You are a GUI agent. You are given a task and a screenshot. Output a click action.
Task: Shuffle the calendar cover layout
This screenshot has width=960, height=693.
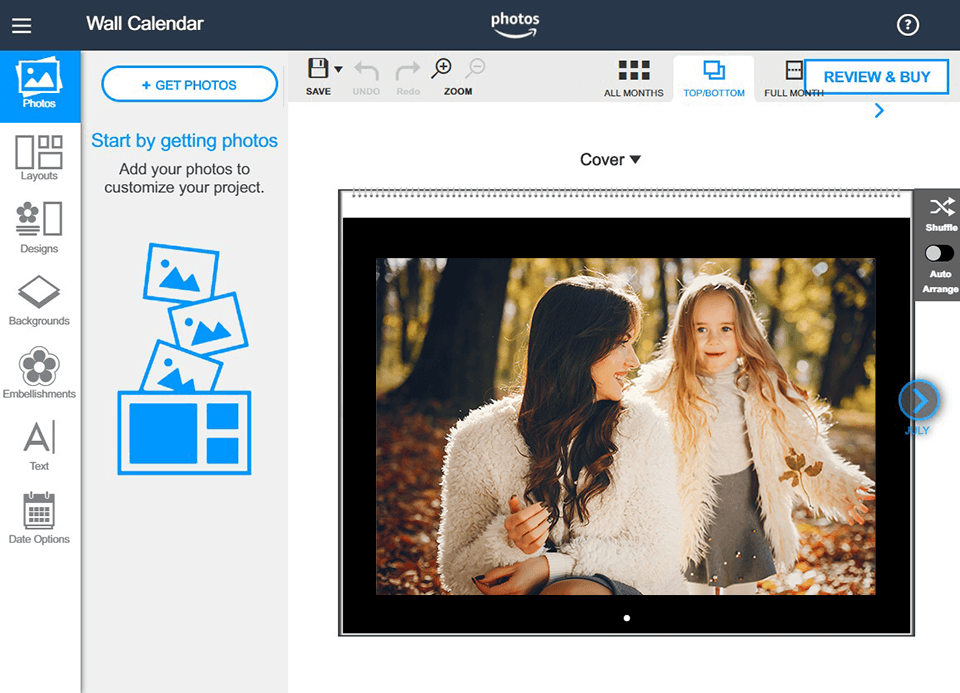coord(940,211)
